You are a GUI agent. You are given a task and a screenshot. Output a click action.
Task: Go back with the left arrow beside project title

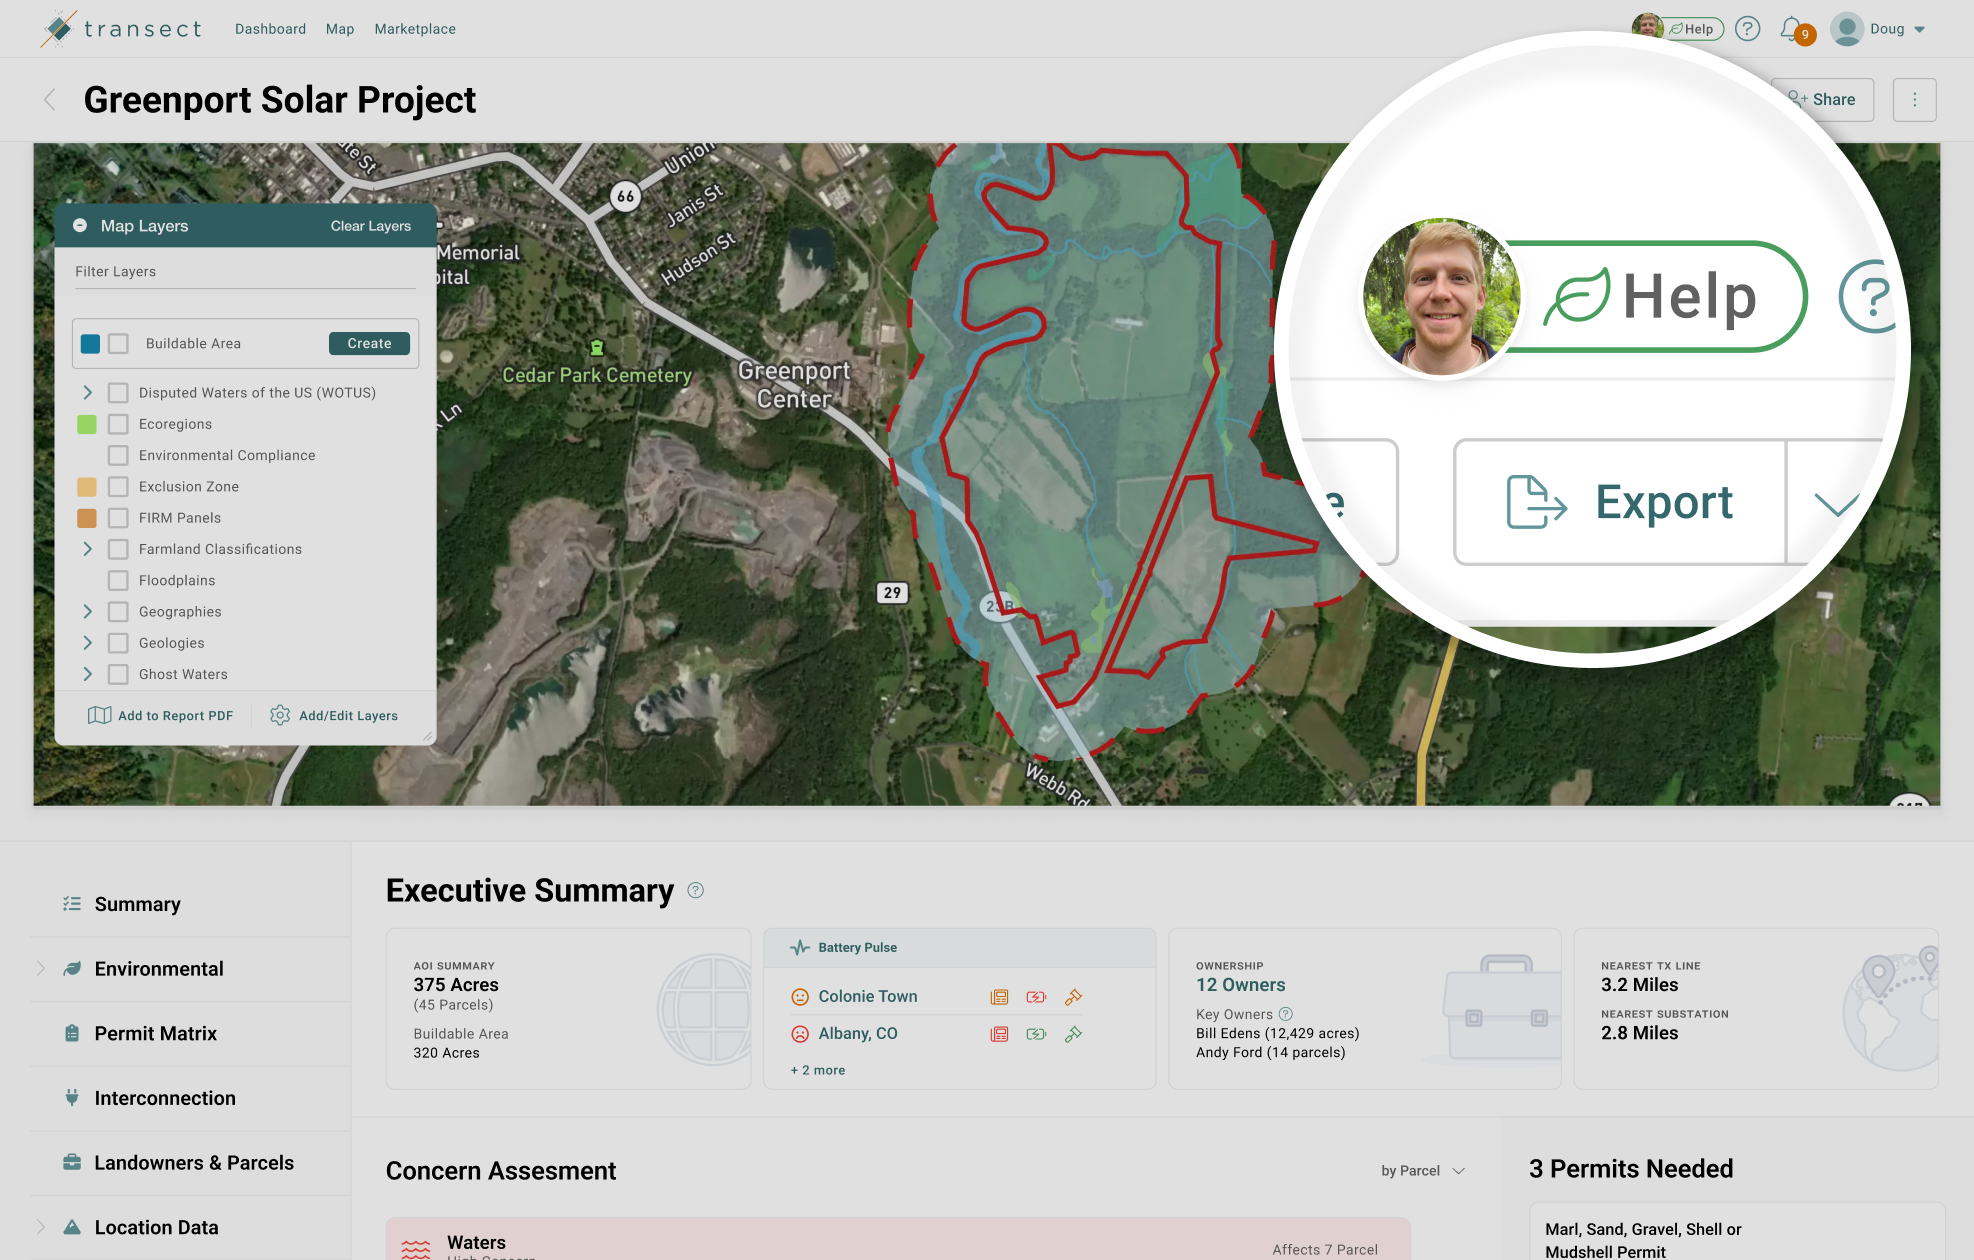tap(50, 99)
